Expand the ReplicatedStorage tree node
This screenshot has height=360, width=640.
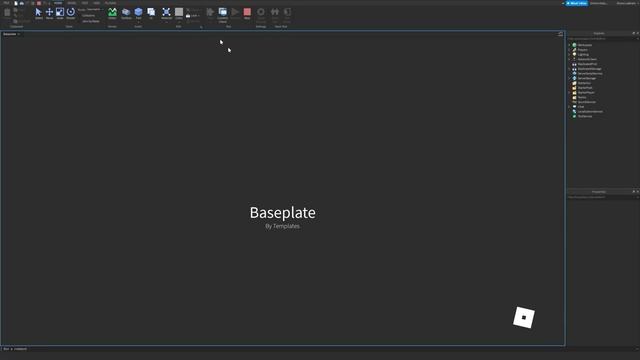569,69
